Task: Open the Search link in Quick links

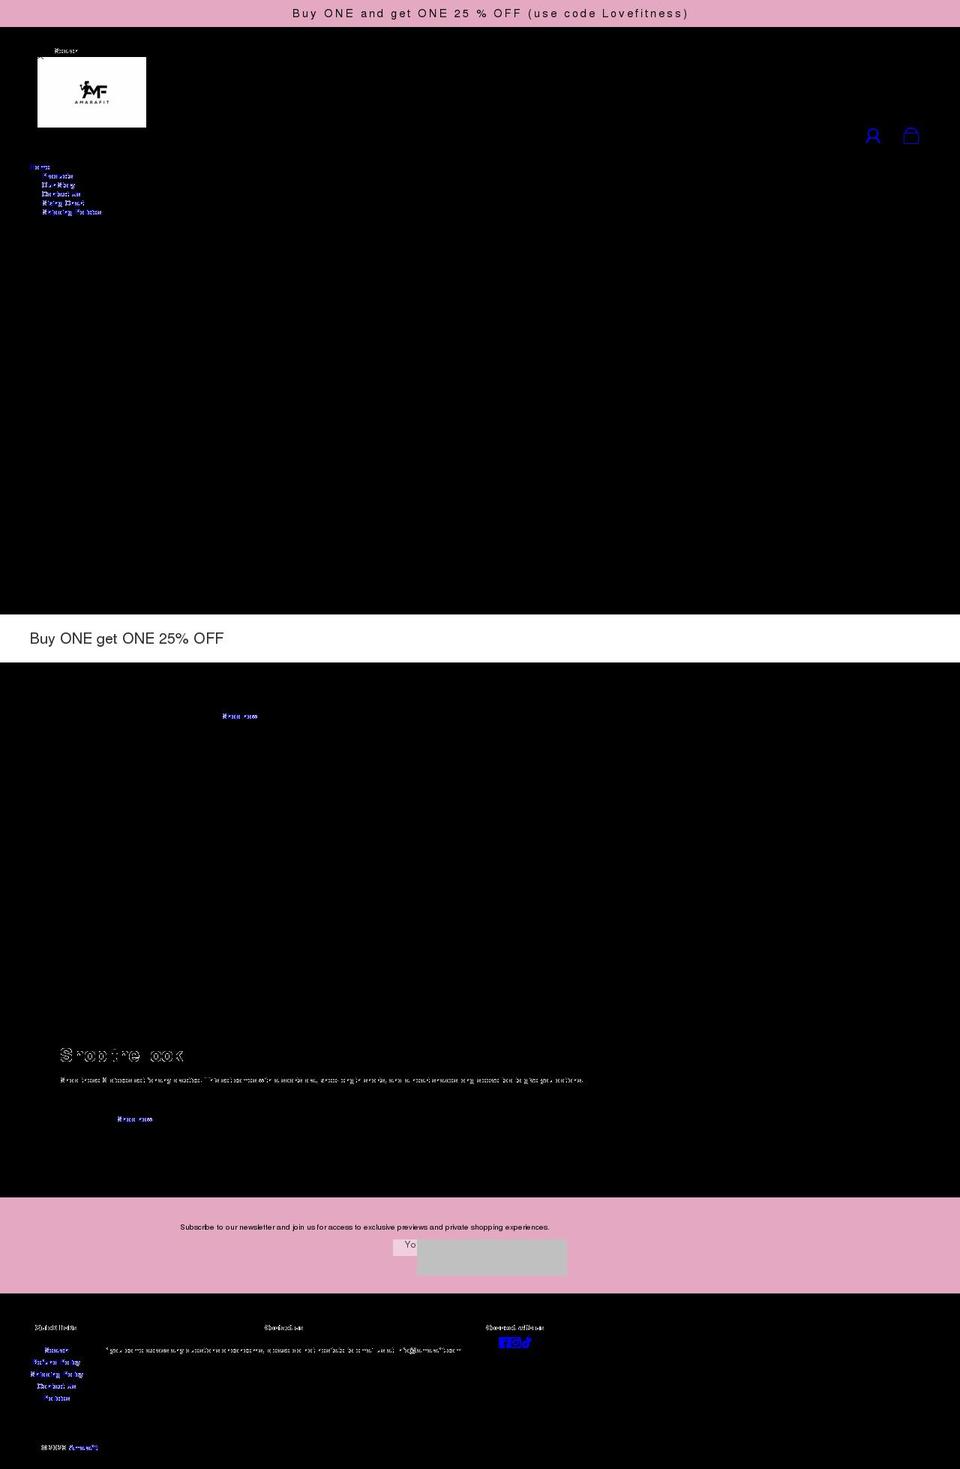Action: (55, 1350)
